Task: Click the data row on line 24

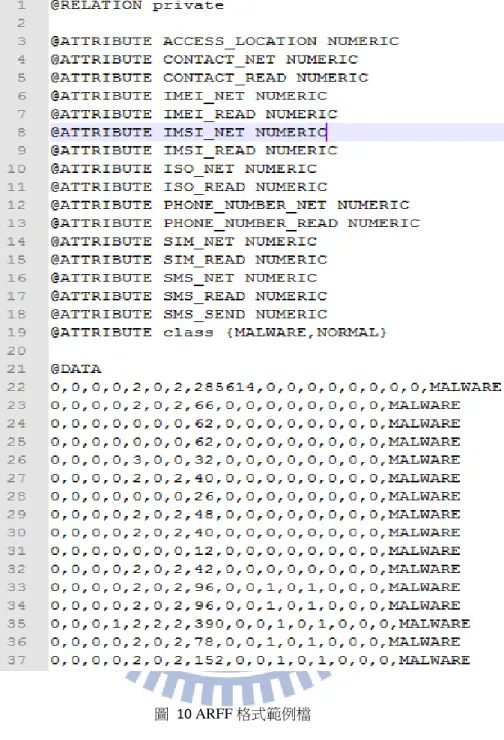Action: coord(255,424)
